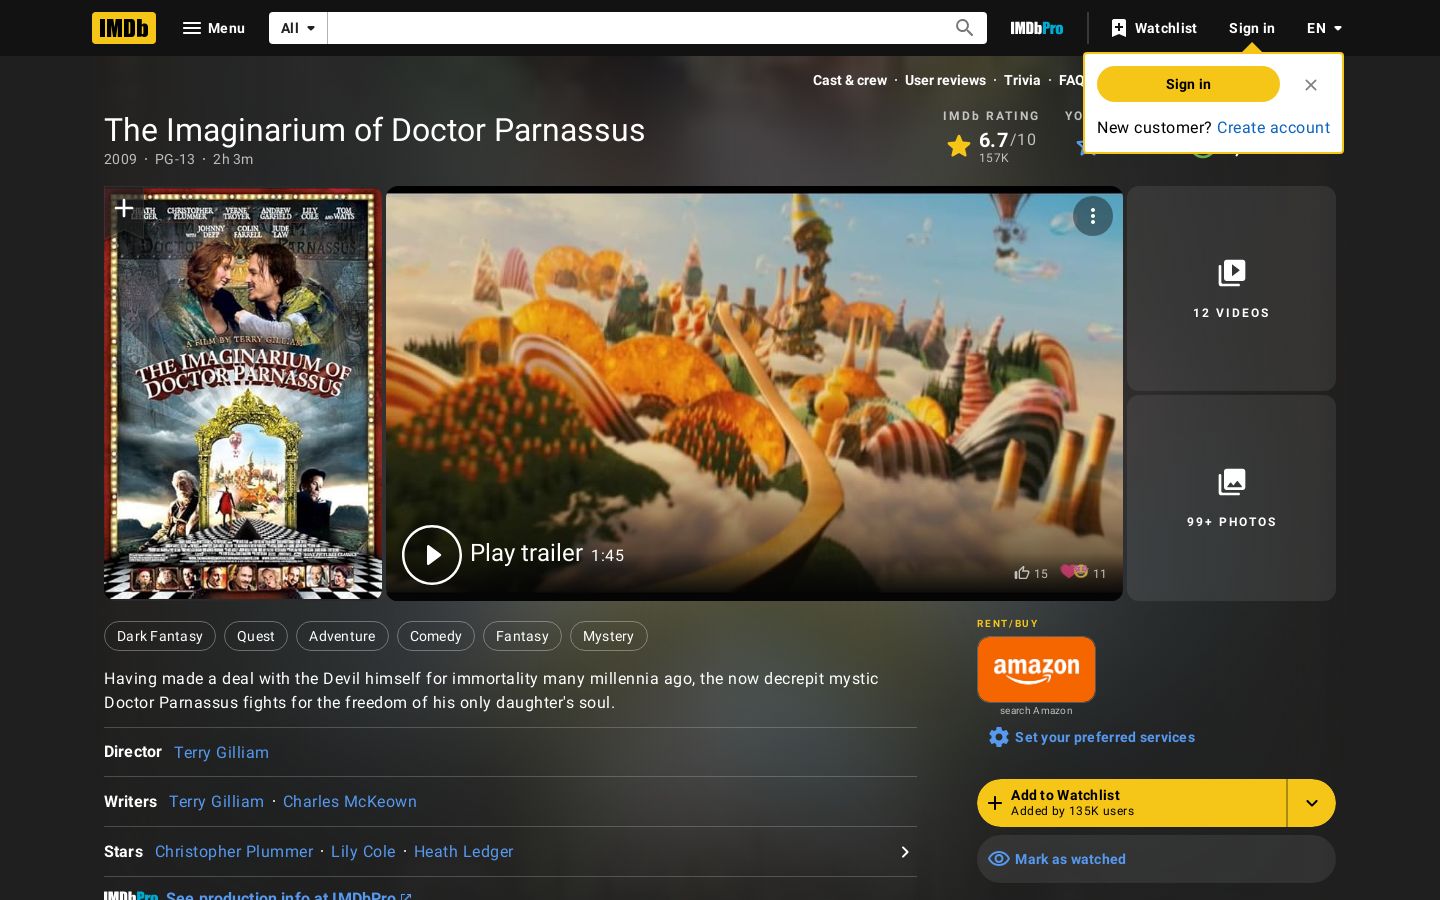1440x900 pixels.
Task: Toggle Mark as watched
Action: tap(1156, 859)
